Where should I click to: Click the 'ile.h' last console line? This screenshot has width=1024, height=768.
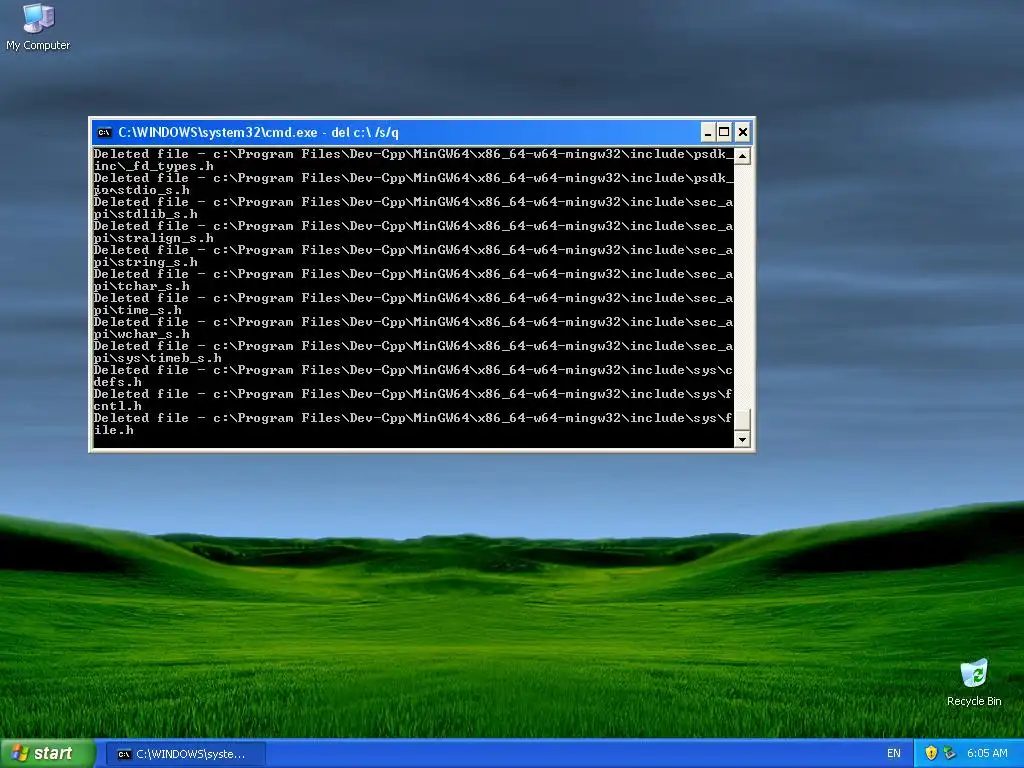coord(114,430)
